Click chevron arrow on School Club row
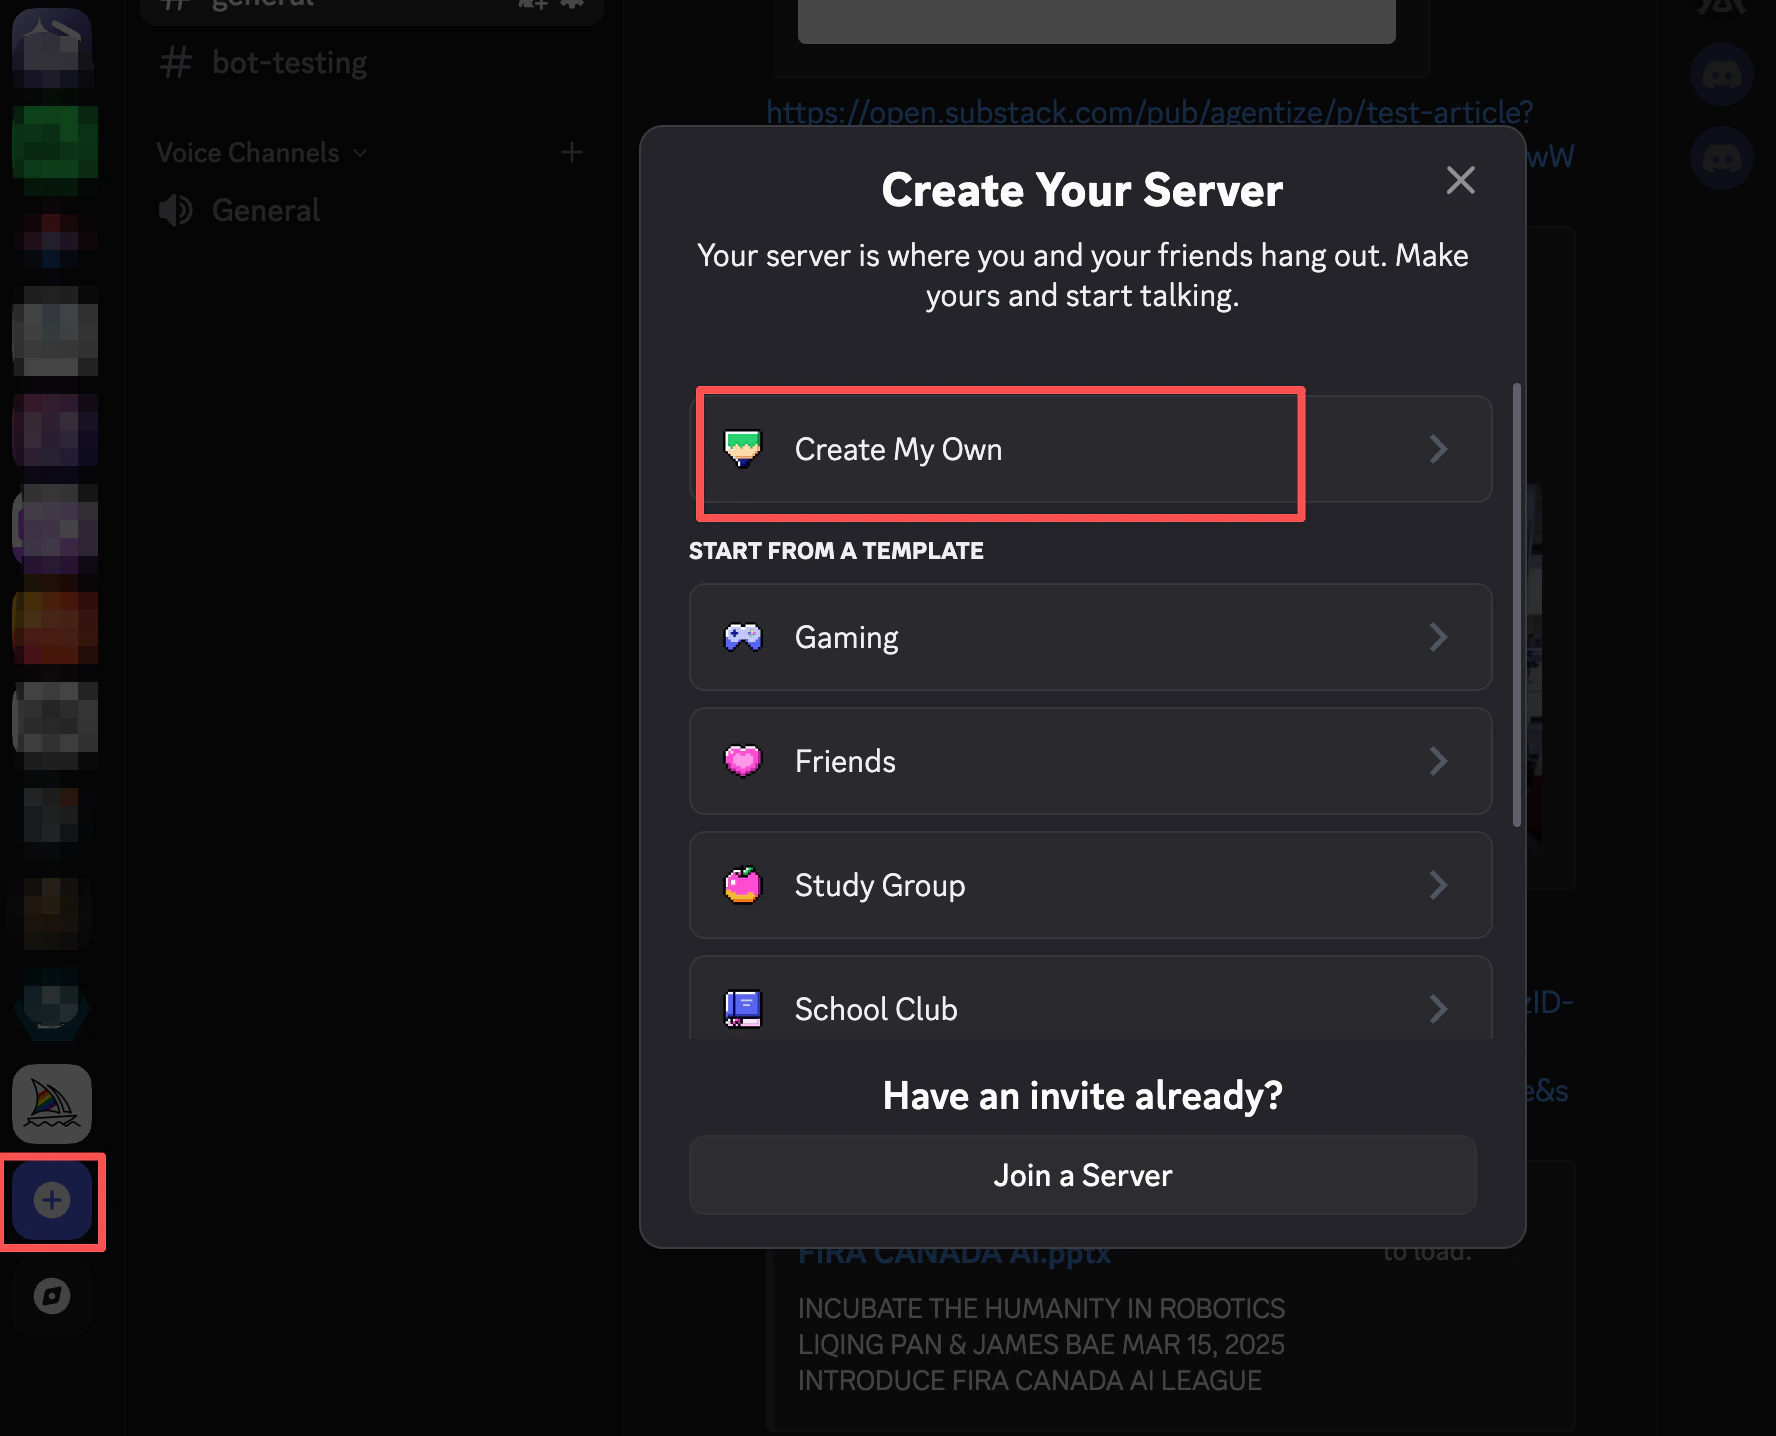Viewport: 1776px width, 1436px height. [1438, 1009]
